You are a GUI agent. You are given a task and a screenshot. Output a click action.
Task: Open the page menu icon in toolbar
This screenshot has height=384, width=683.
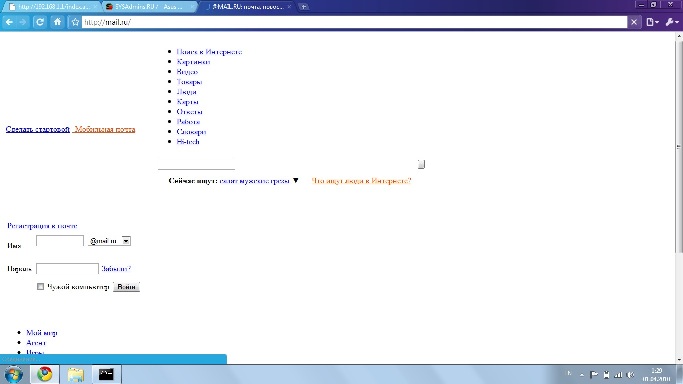pyautogui.click(x=652, y=22)
